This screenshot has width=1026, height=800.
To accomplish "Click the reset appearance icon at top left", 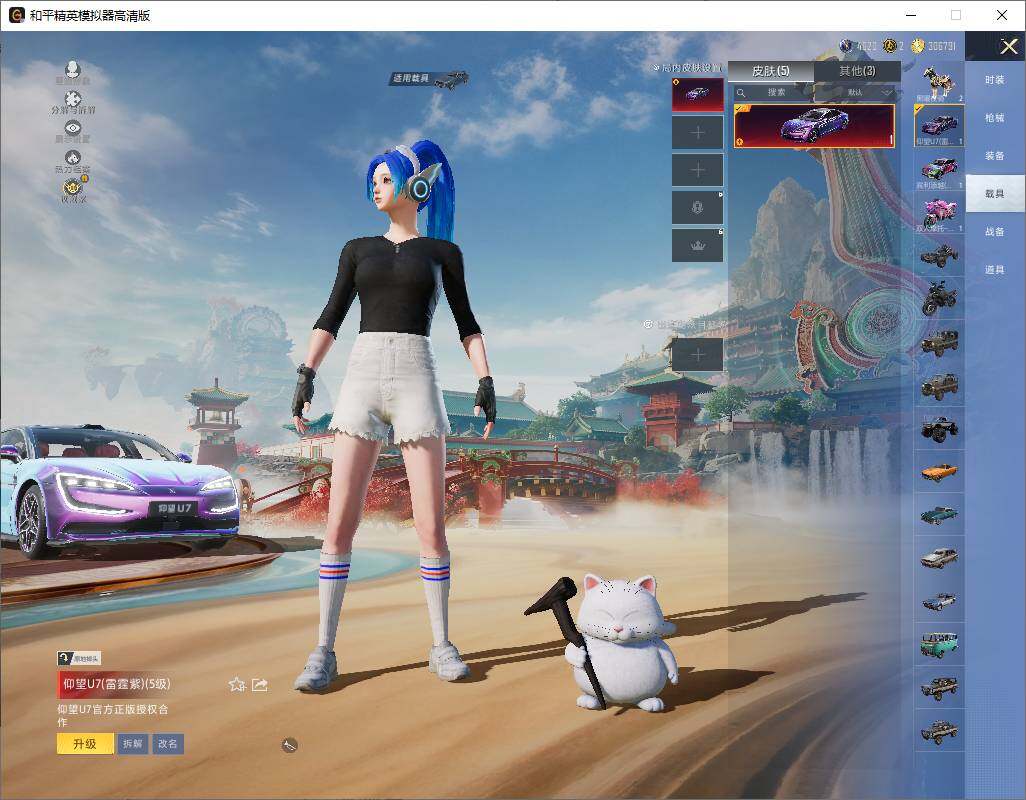I will 73,69.
